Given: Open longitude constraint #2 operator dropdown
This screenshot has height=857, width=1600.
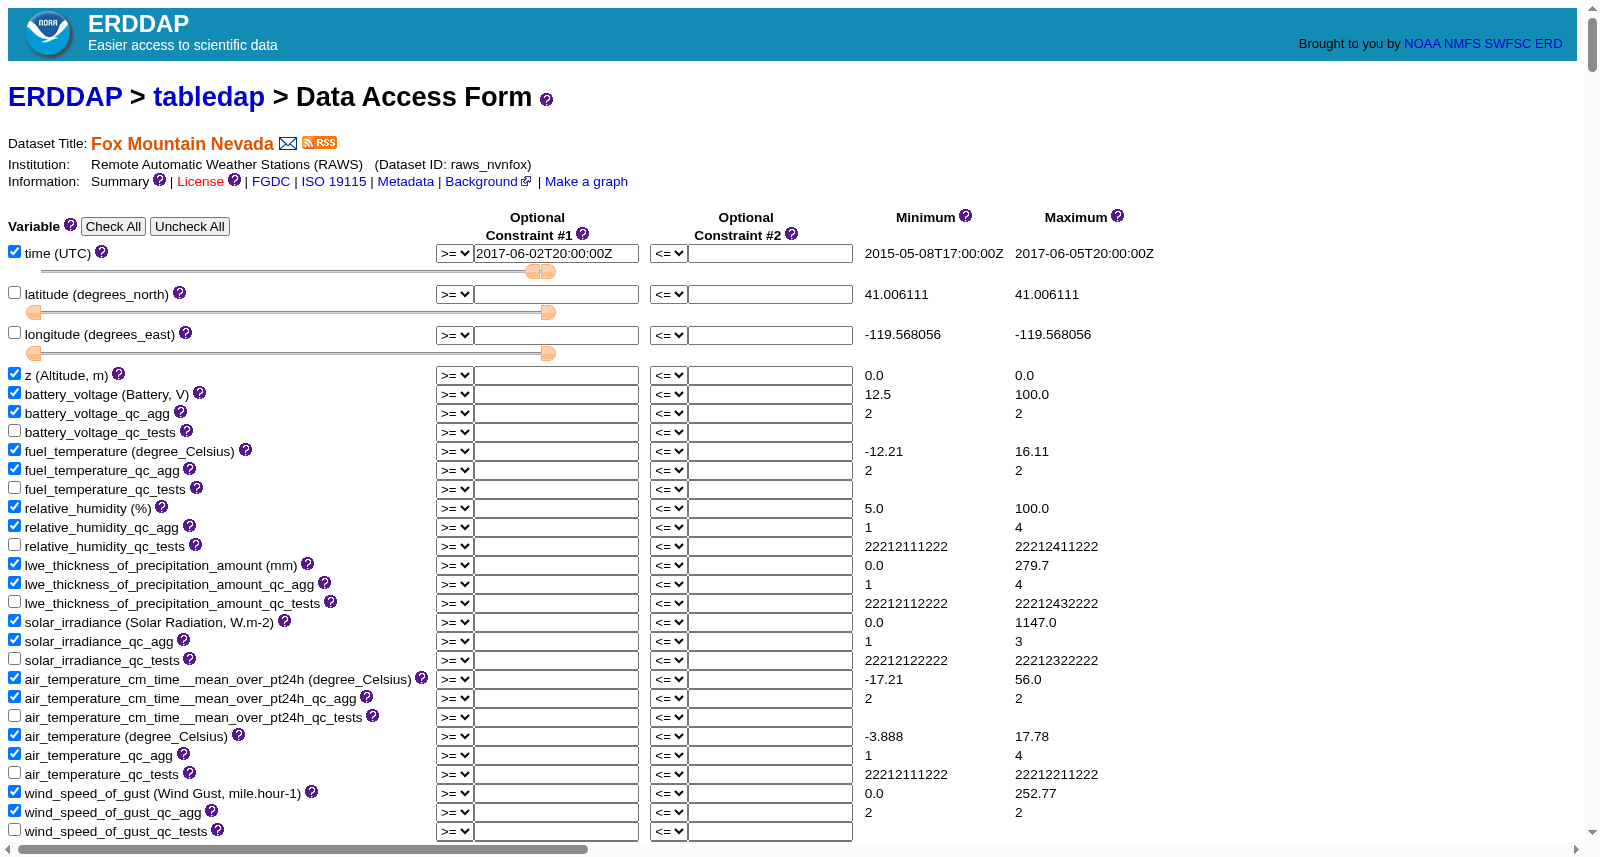Looking at the screenshot, I should [669, 336].
